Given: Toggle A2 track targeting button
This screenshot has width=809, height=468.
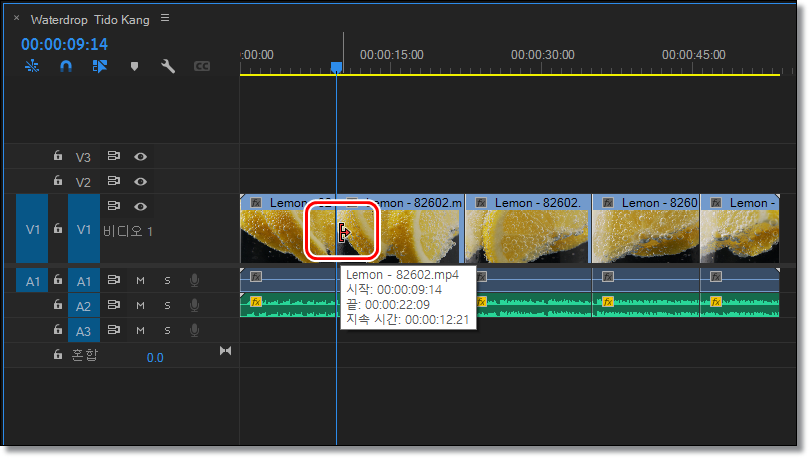Looking at the screenshot, I should 84,306.
